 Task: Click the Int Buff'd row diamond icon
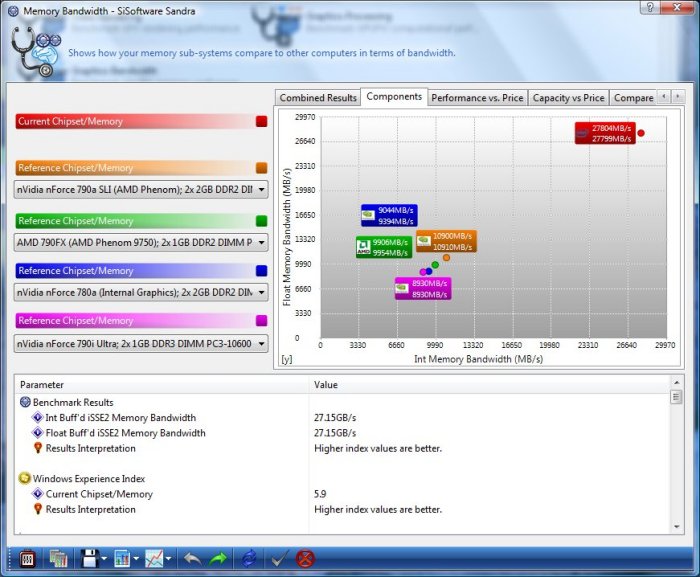click(38, 418)
